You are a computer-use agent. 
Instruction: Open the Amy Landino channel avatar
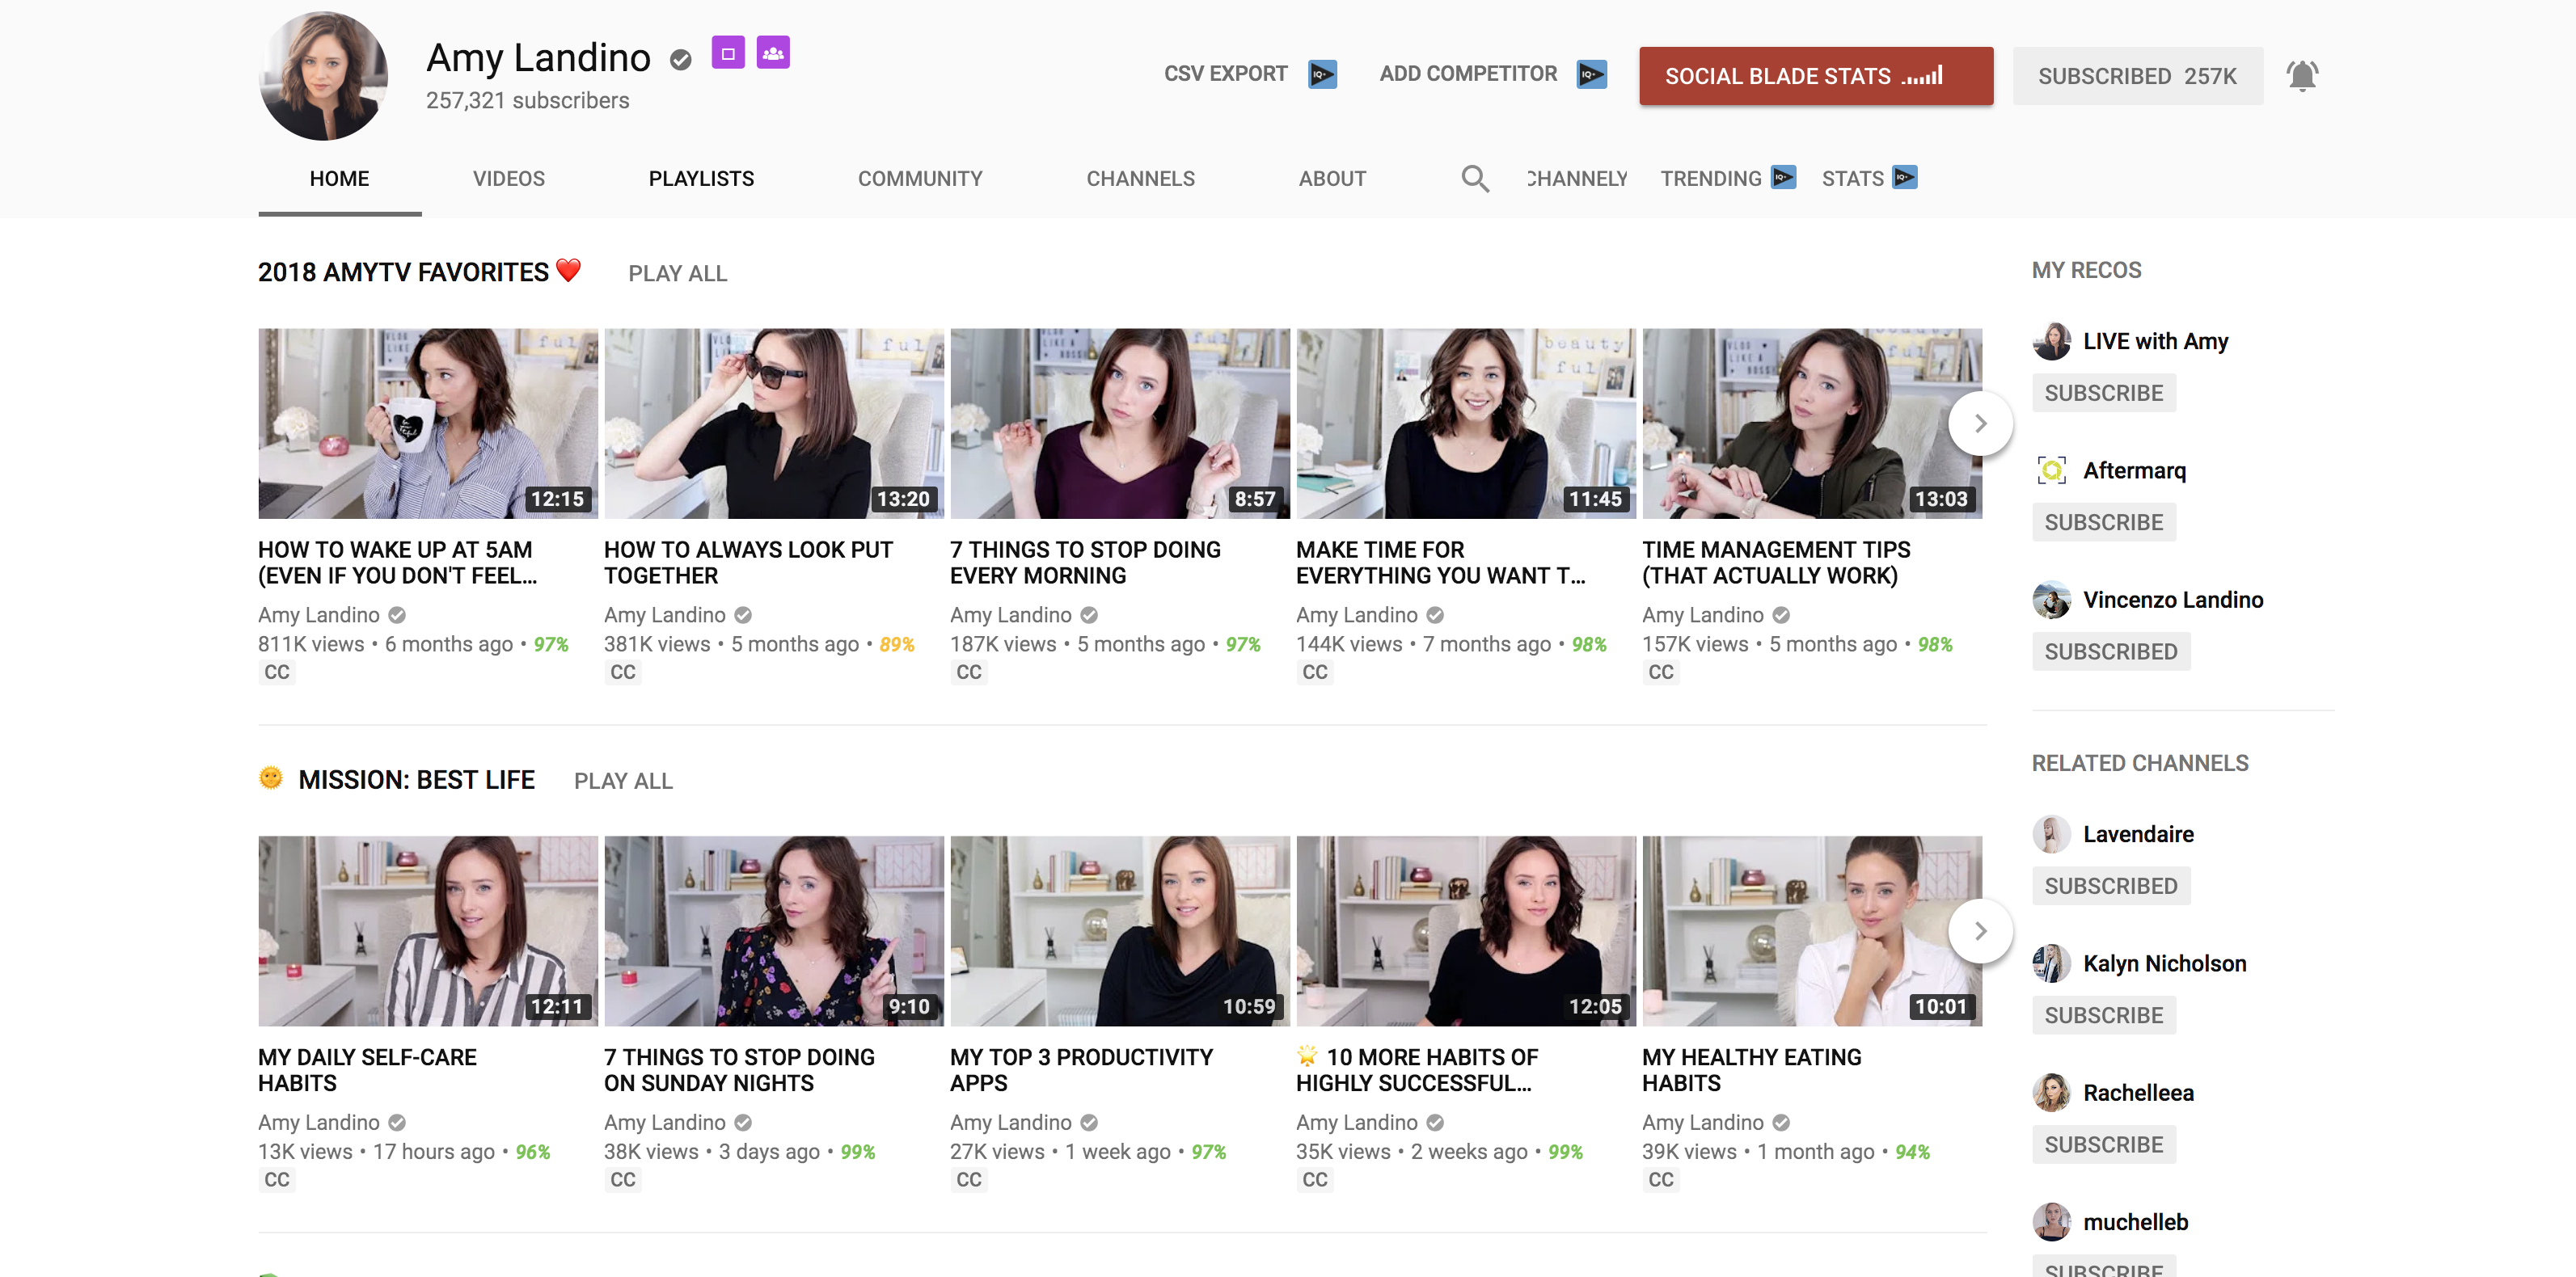point(323,76)
